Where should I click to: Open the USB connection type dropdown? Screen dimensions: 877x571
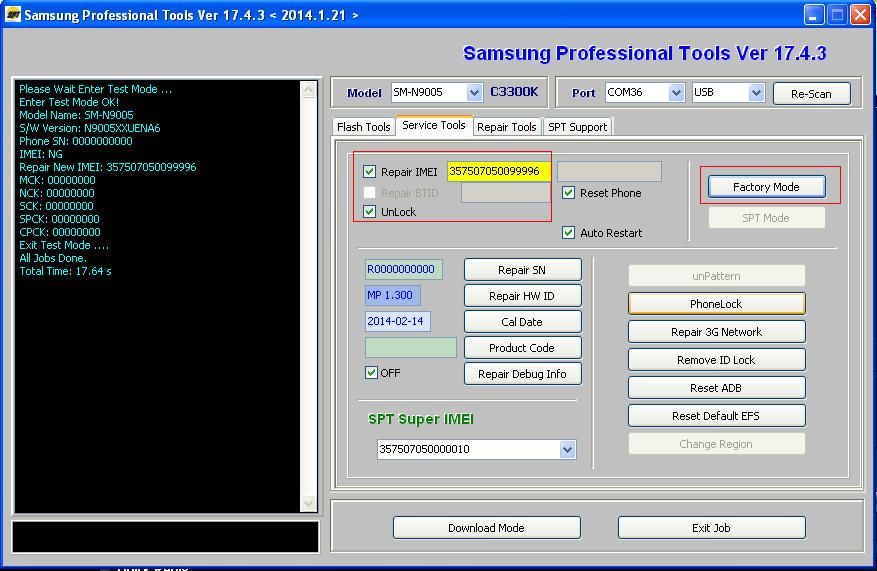point(756,92)
